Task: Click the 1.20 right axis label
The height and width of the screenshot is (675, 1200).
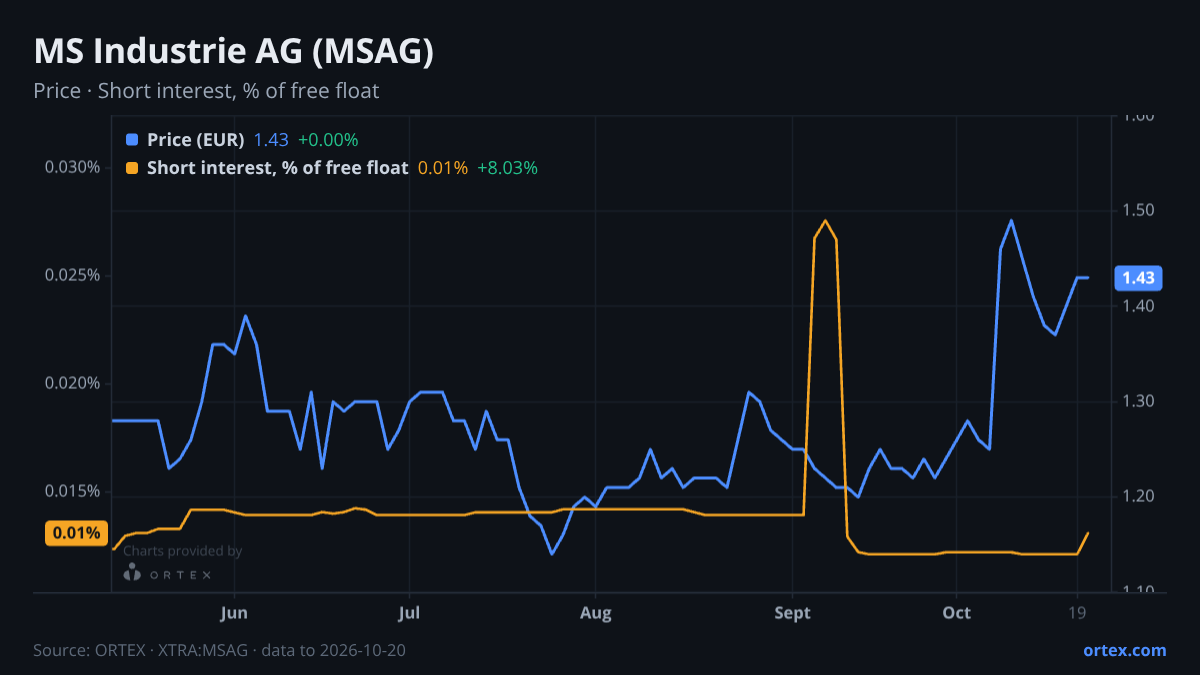Action: [x=1139, y=497]
